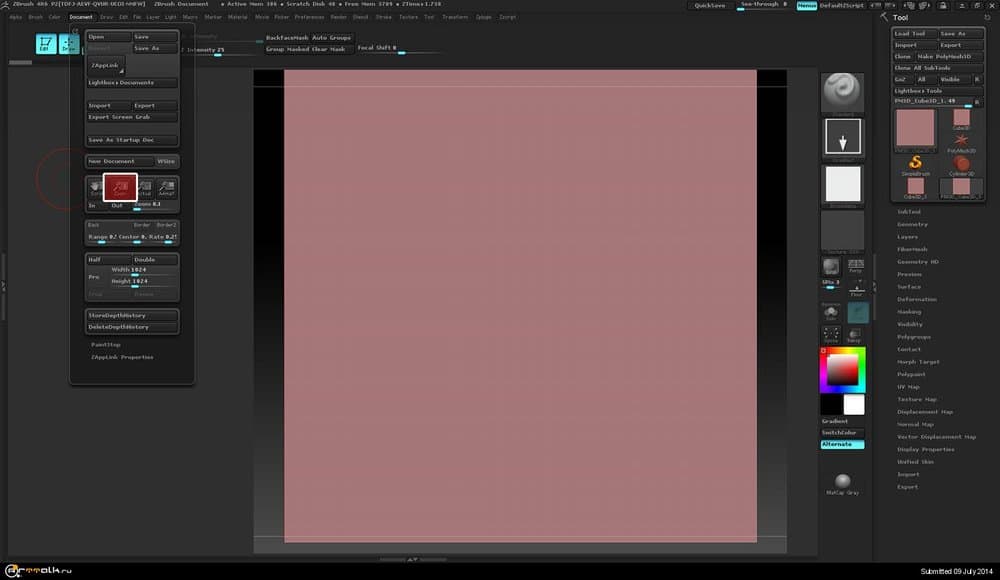
Task: Expand the Masking section
Action: click(x=909, y=312)
